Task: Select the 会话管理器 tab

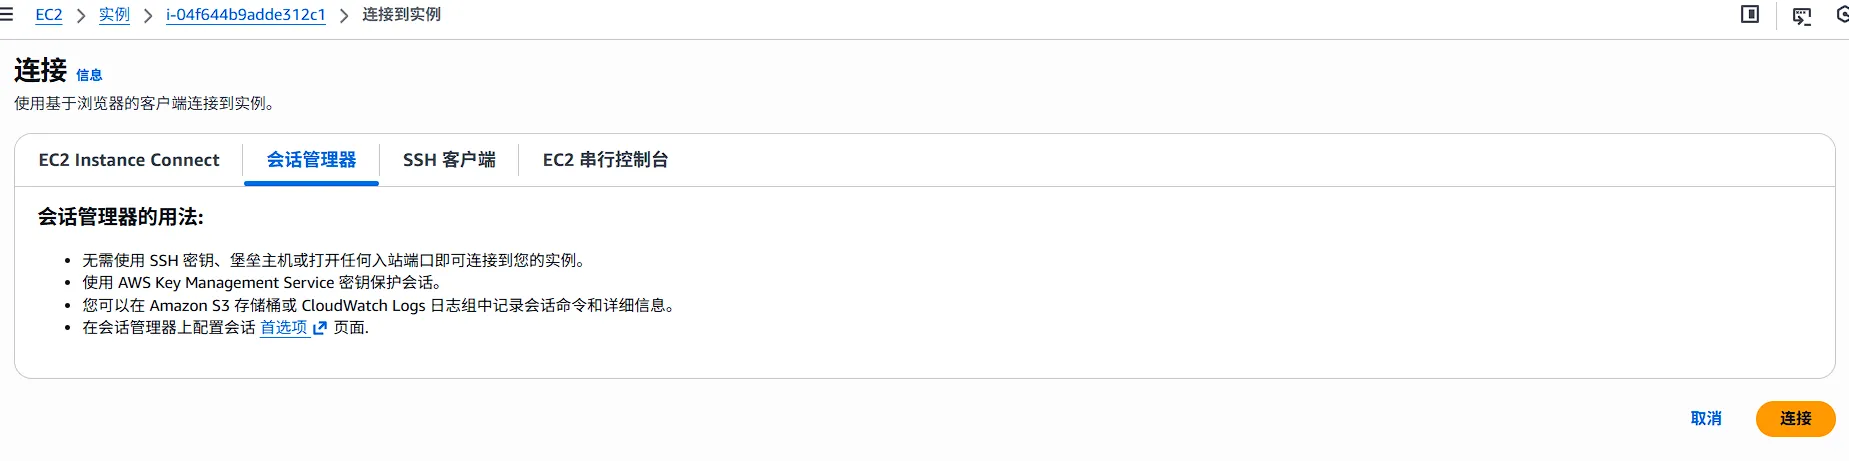Action: click(311, 160)
